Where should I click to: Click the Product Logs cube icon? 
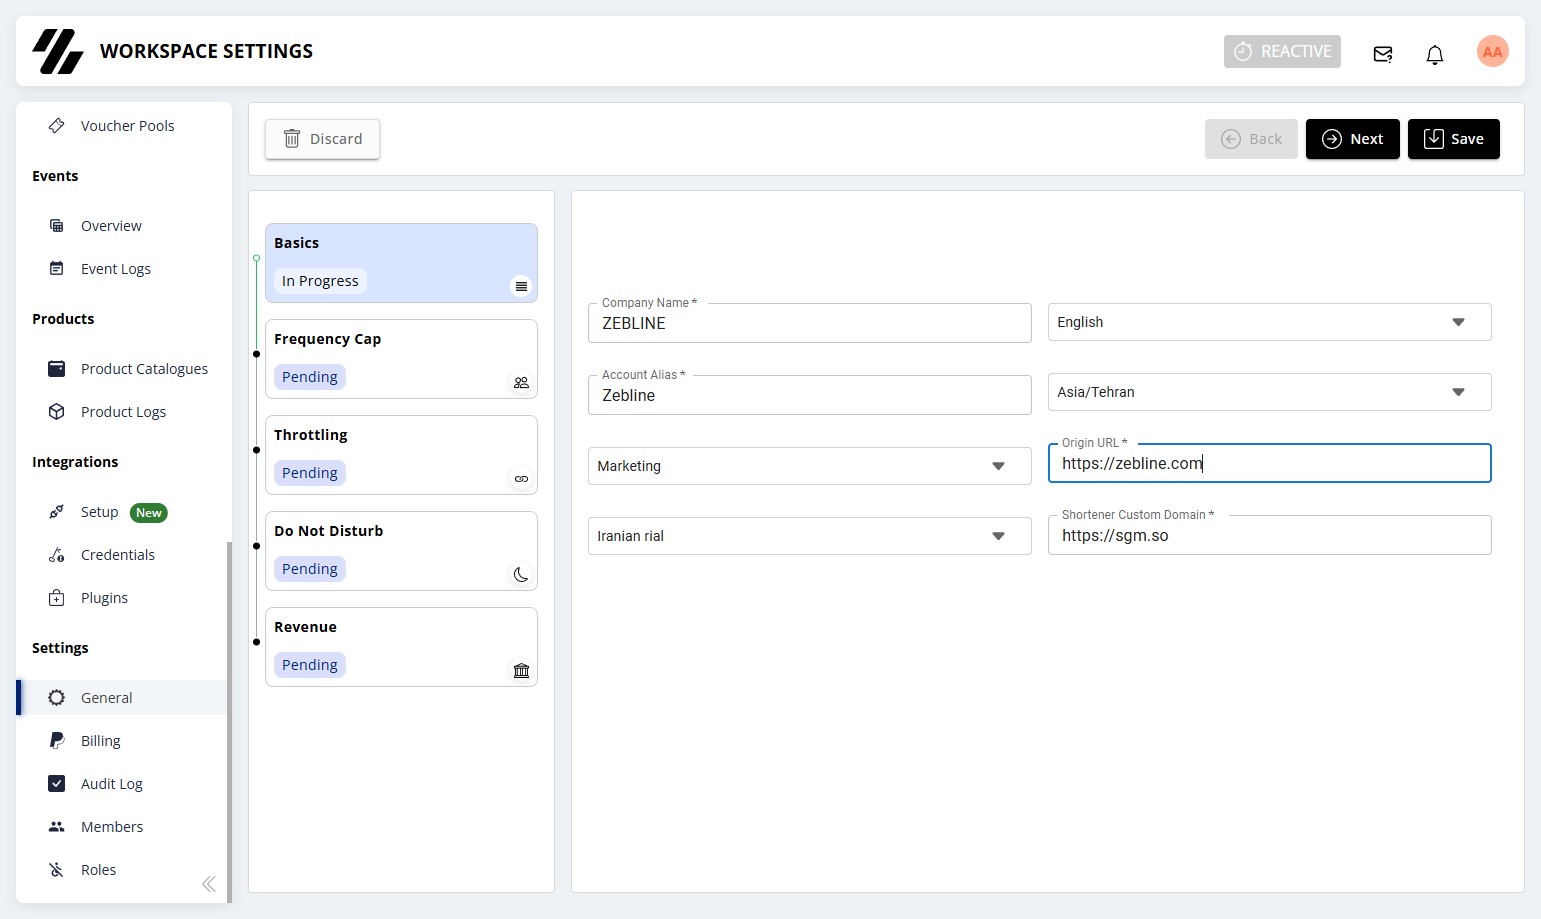click(x=57, y=412)
